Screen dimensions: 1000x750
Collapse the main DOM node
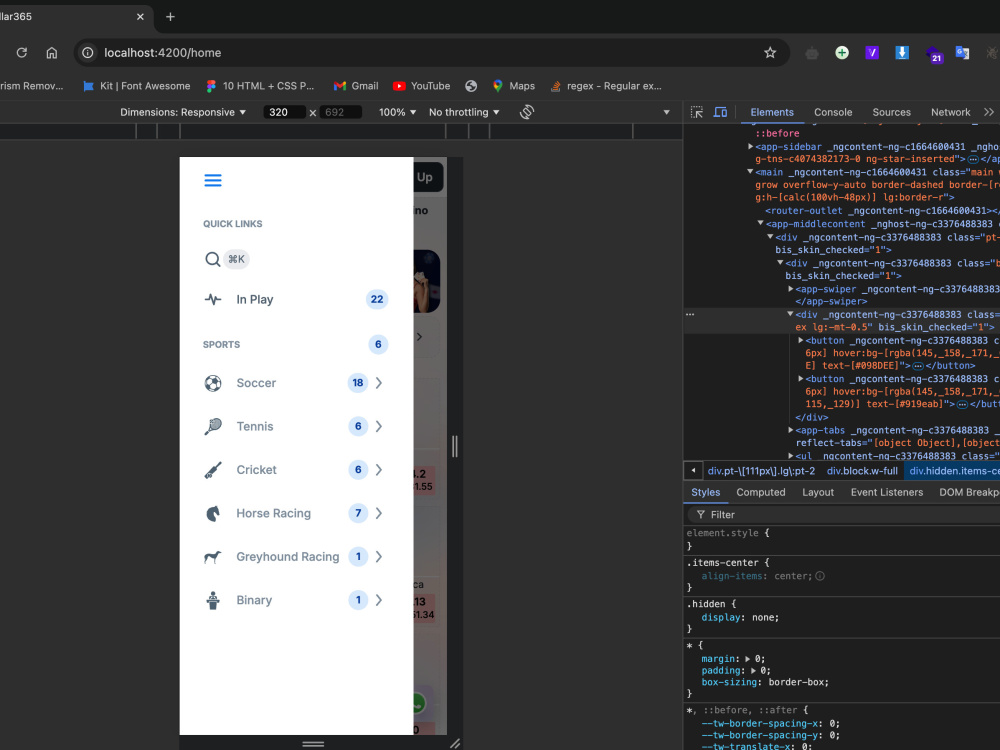tap(751, 172)
